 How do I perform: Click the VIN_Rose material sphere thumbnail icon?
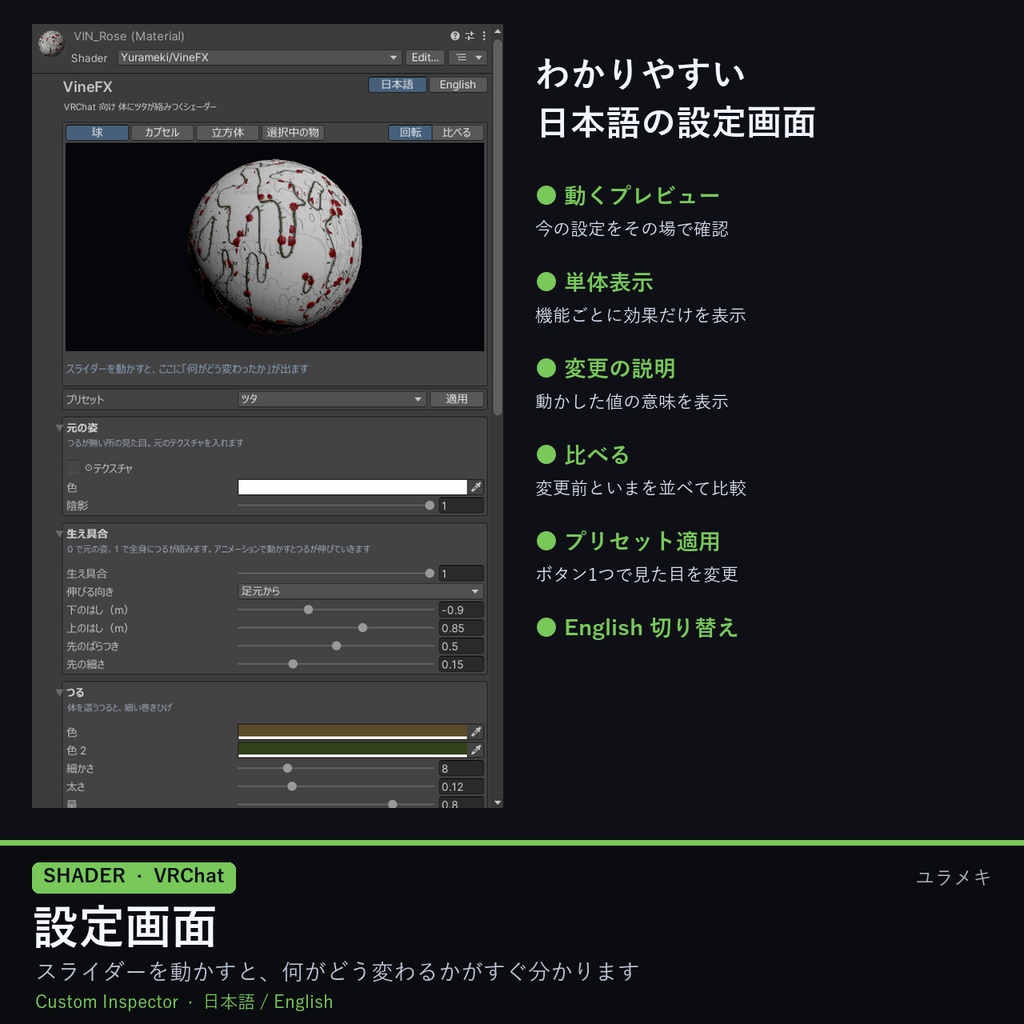[51, 44]
